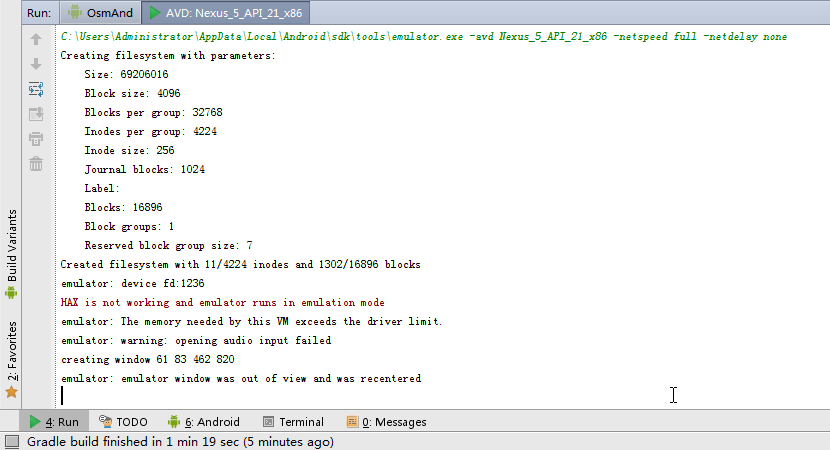The width and height of the screenshot is (830, 450).
Task: Click the red HAX is not working message
Action: [223, 302]
